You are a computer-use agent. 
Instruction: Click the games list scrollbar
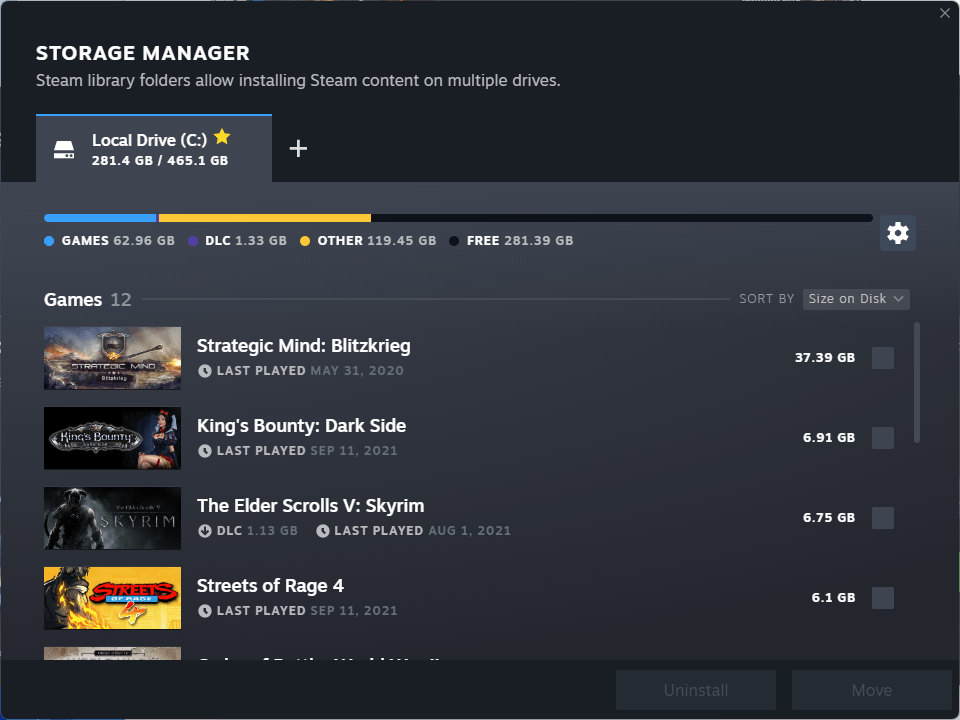[917, 382]
